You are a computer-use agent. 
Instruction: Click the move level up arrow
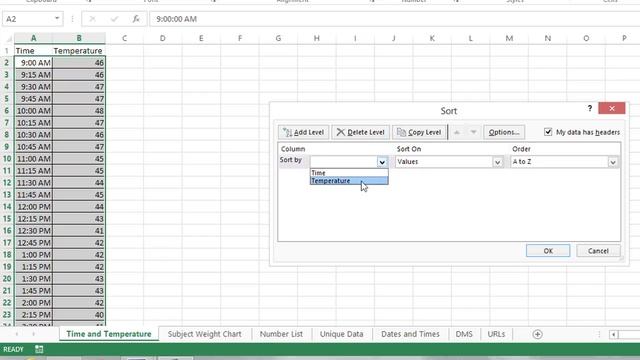pyautogui.click(x=457, y=132)
